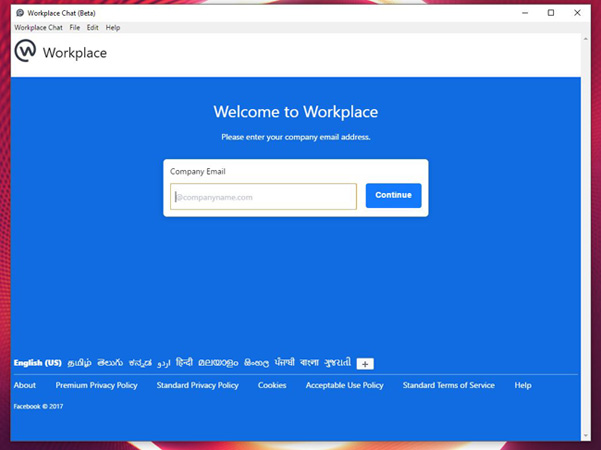
Task: Click the Facebook © 2017 text
Action: 38,406
